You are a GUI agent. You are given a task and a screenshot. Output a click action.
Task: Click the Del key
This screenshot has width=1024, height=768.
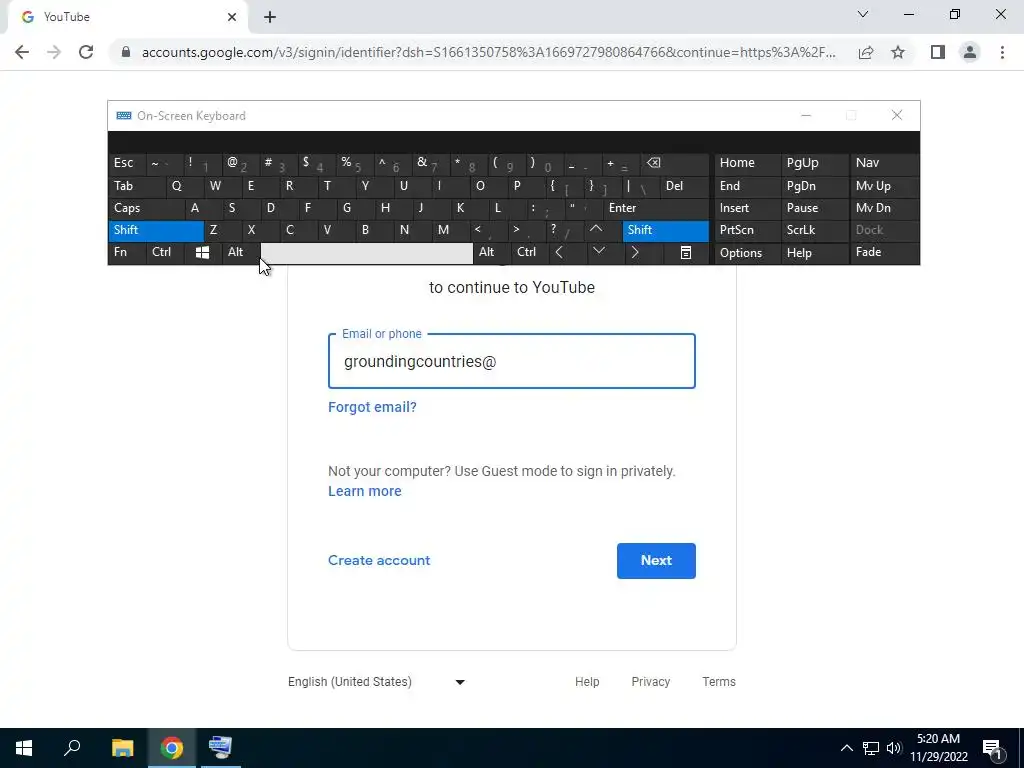[x=684, y=186]
